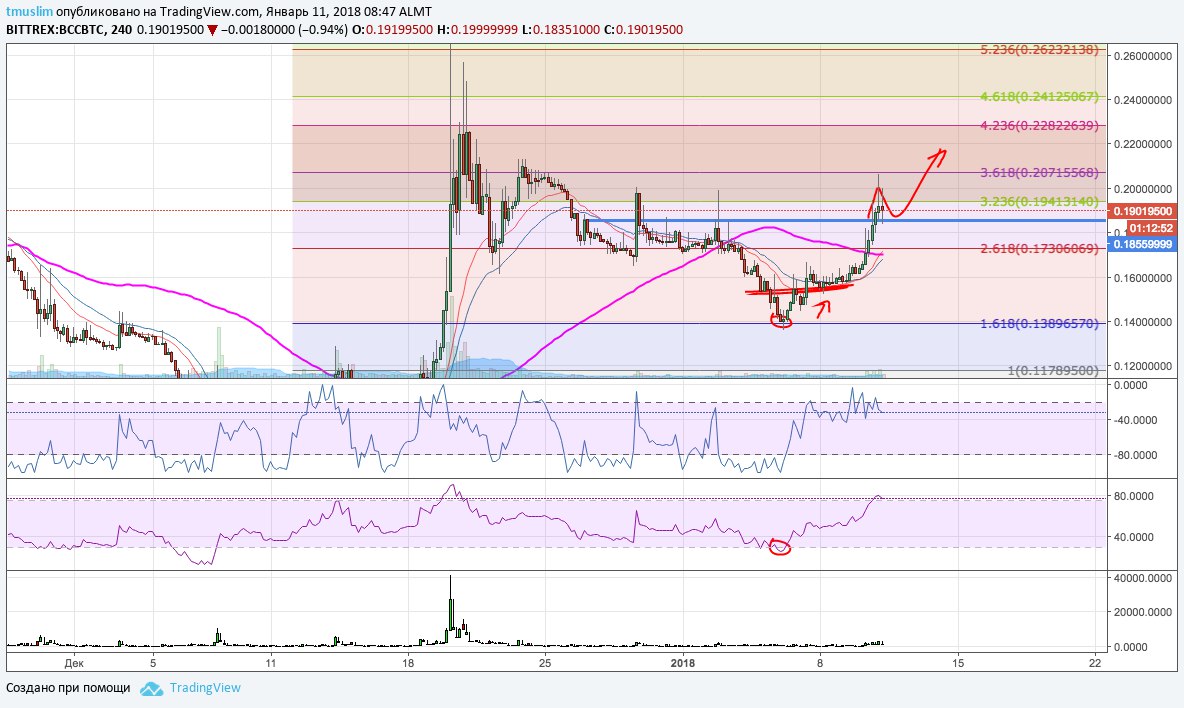Image resolution: width=1184 pixels, height=708 pixels.
Task: Select the 0.12000000 price axis label
Action: pyautogui.click(x=1142, y=366)
